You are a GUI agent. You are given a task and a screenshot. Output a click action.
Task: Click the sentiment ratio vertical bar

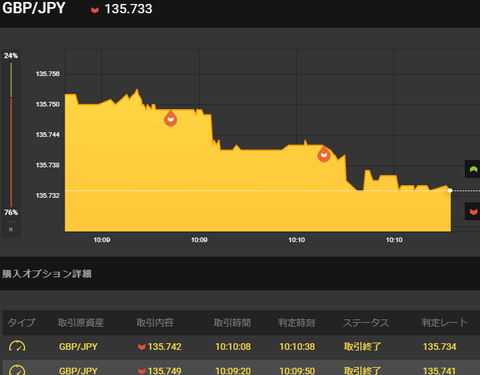[11, 135]
